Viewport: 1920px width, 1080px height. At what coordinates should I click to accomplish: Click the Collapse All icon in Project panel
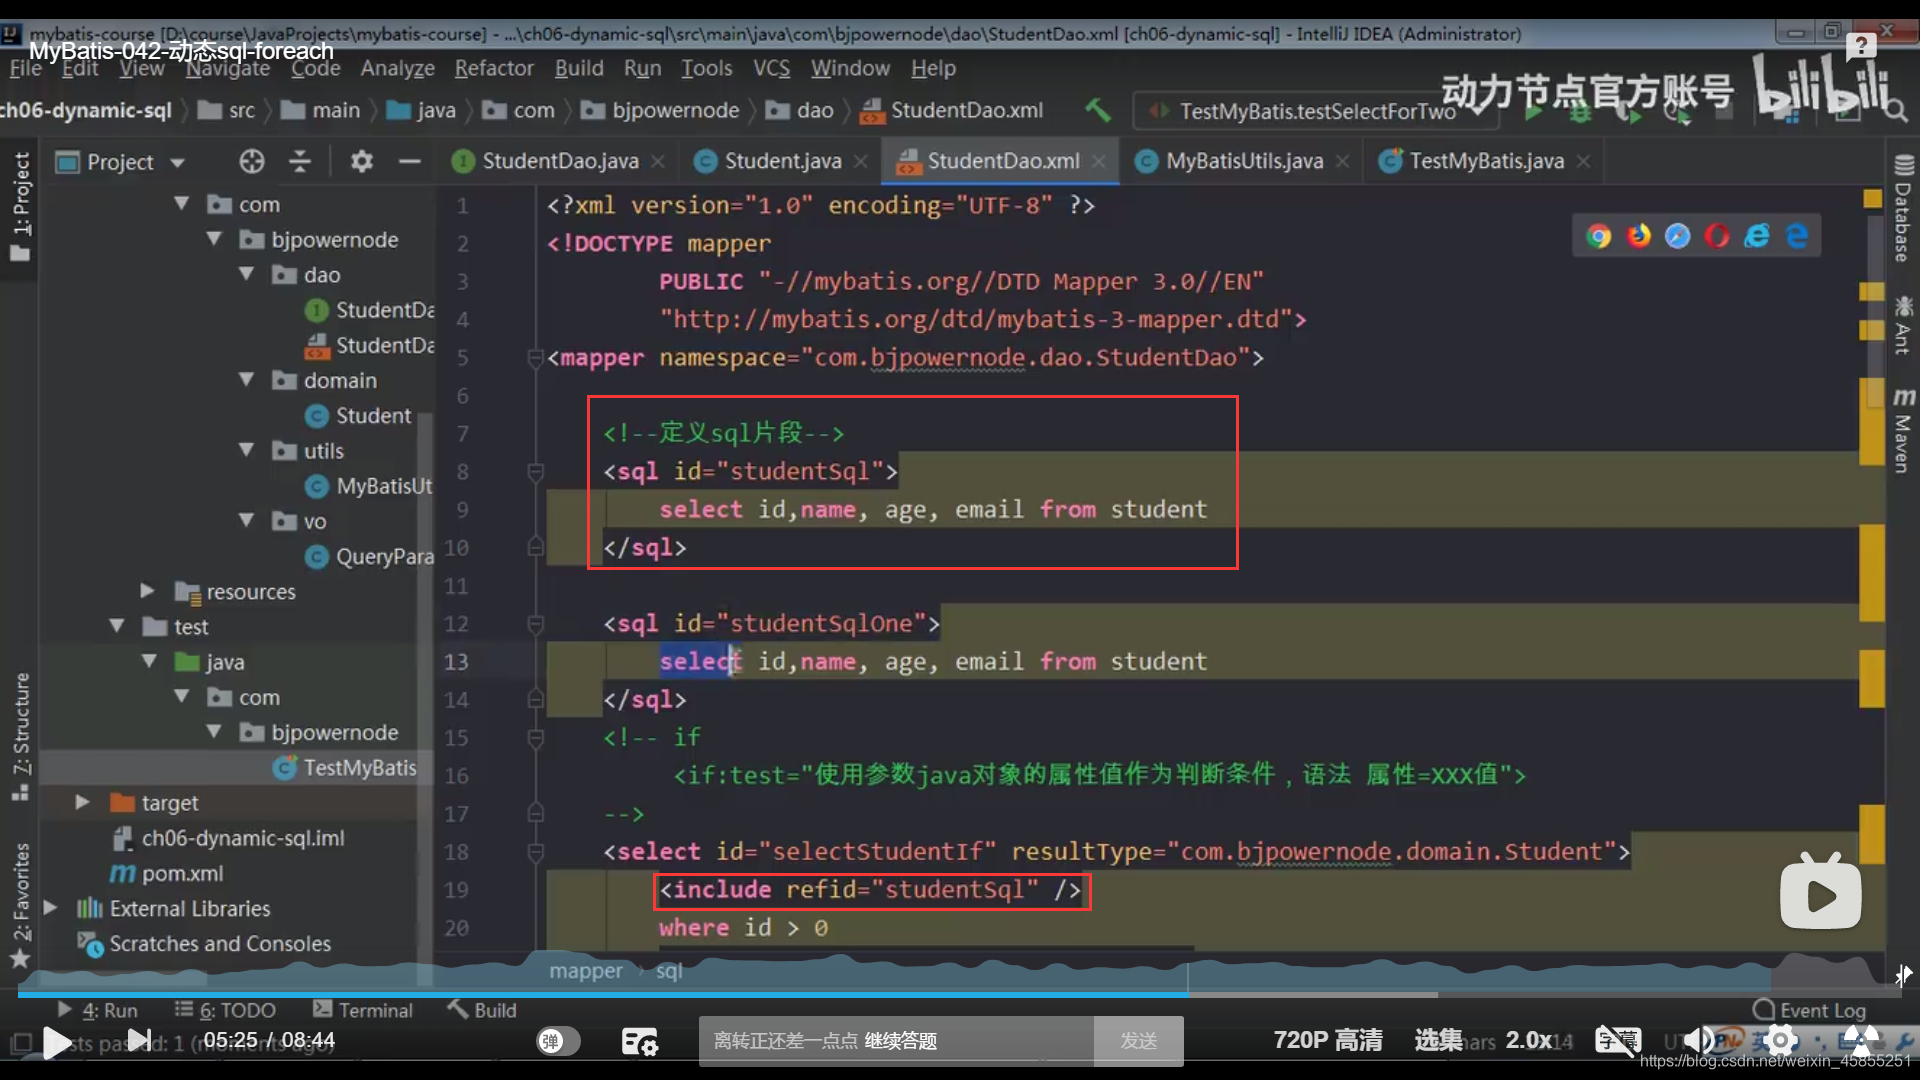(300, 161)
